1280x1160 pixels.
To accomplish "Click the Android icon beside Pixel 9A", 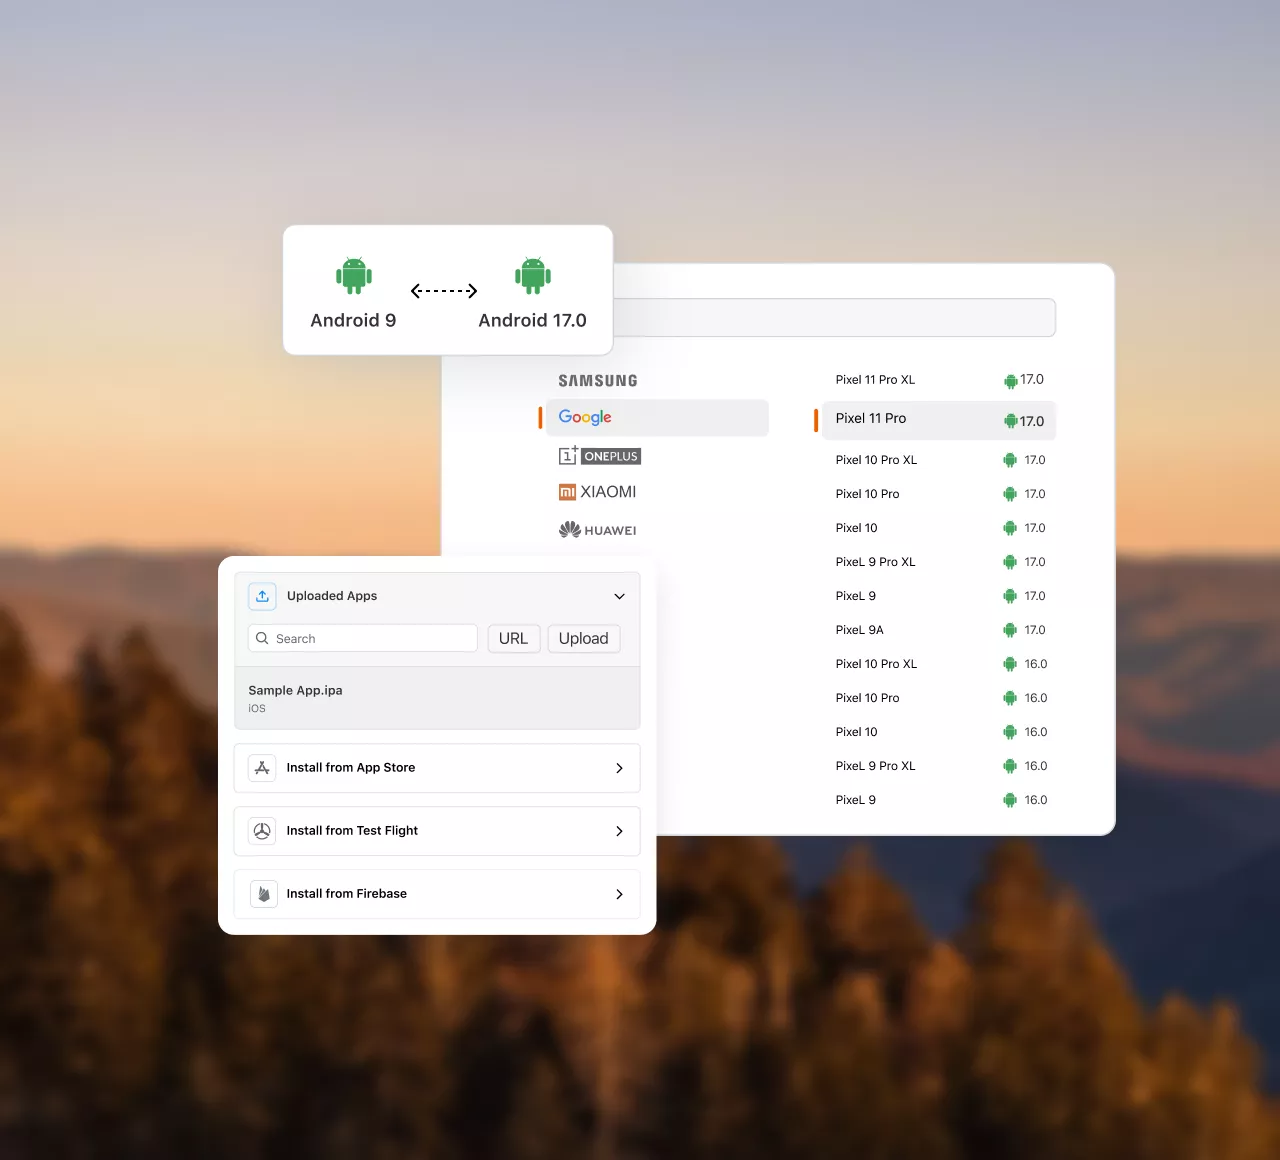I will tap(1010, 630).
